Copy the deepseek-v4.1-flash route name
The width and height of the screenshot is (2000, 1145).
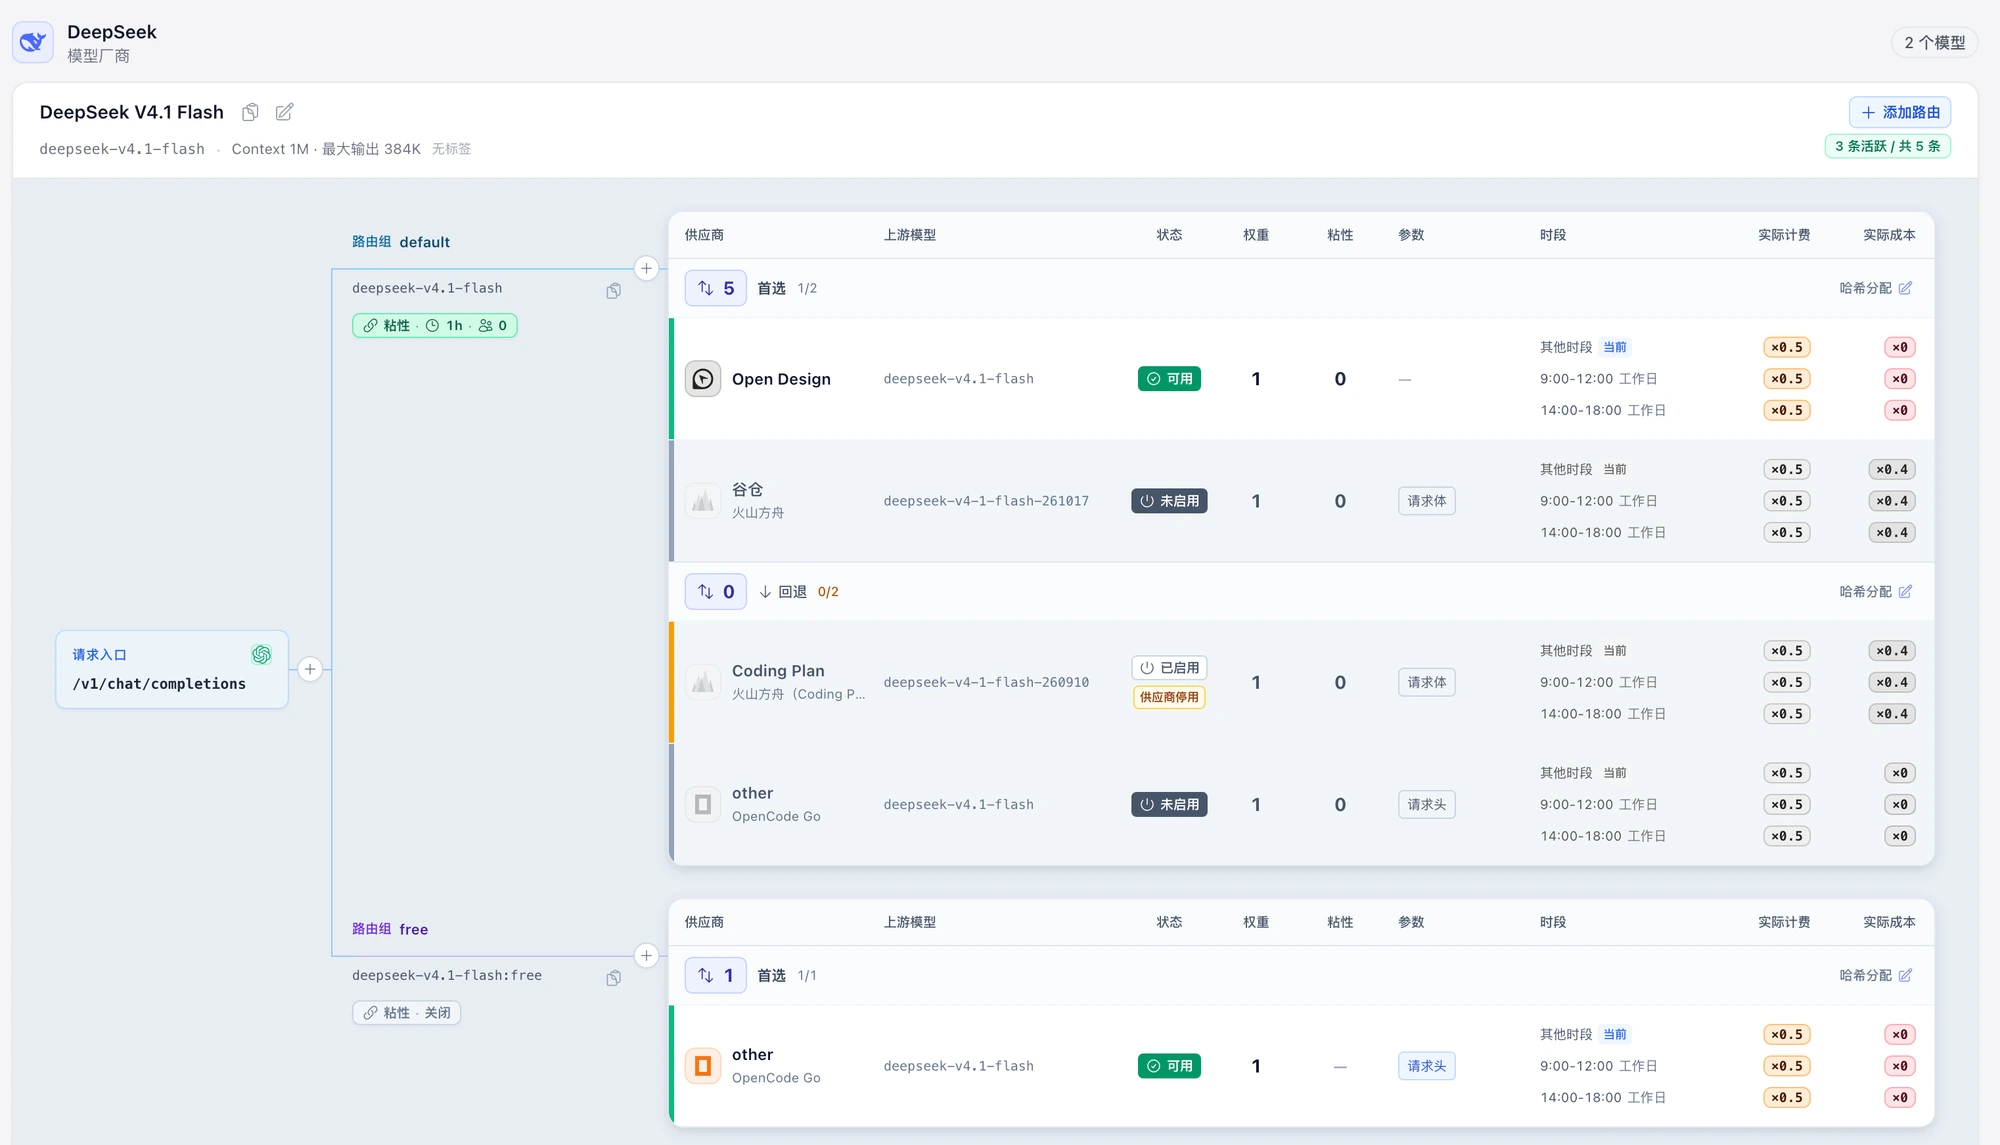tap(613, 290)
